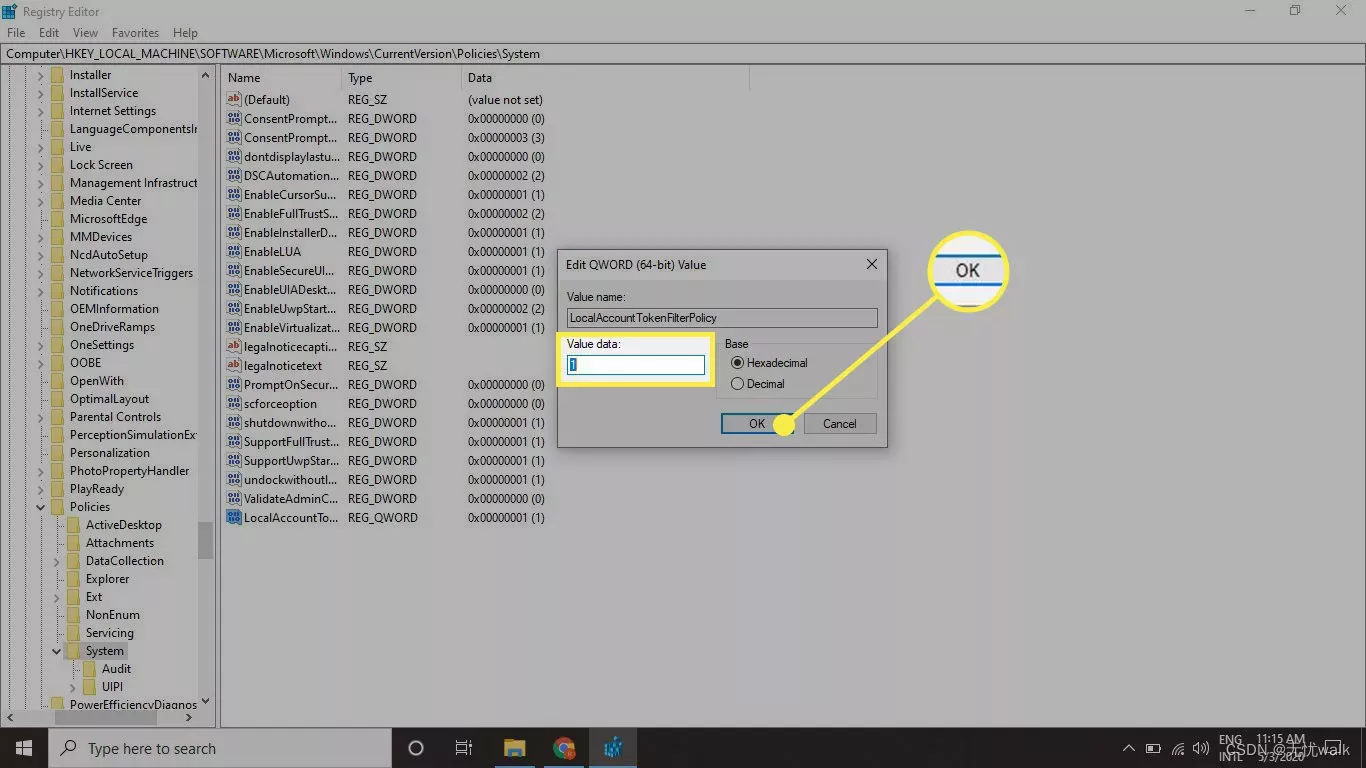Select the Explorer key in tree
1366x768 pixels.
click(x=107, y=579)
